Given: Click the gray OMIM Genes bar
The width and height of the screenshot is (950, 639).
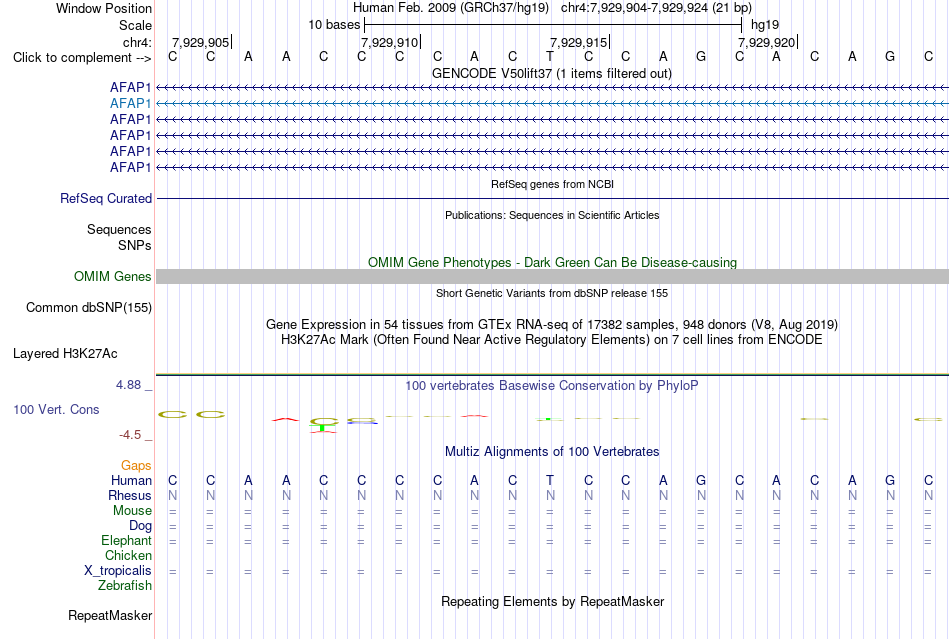Looking at the screenshot, I should pos(553,277).
